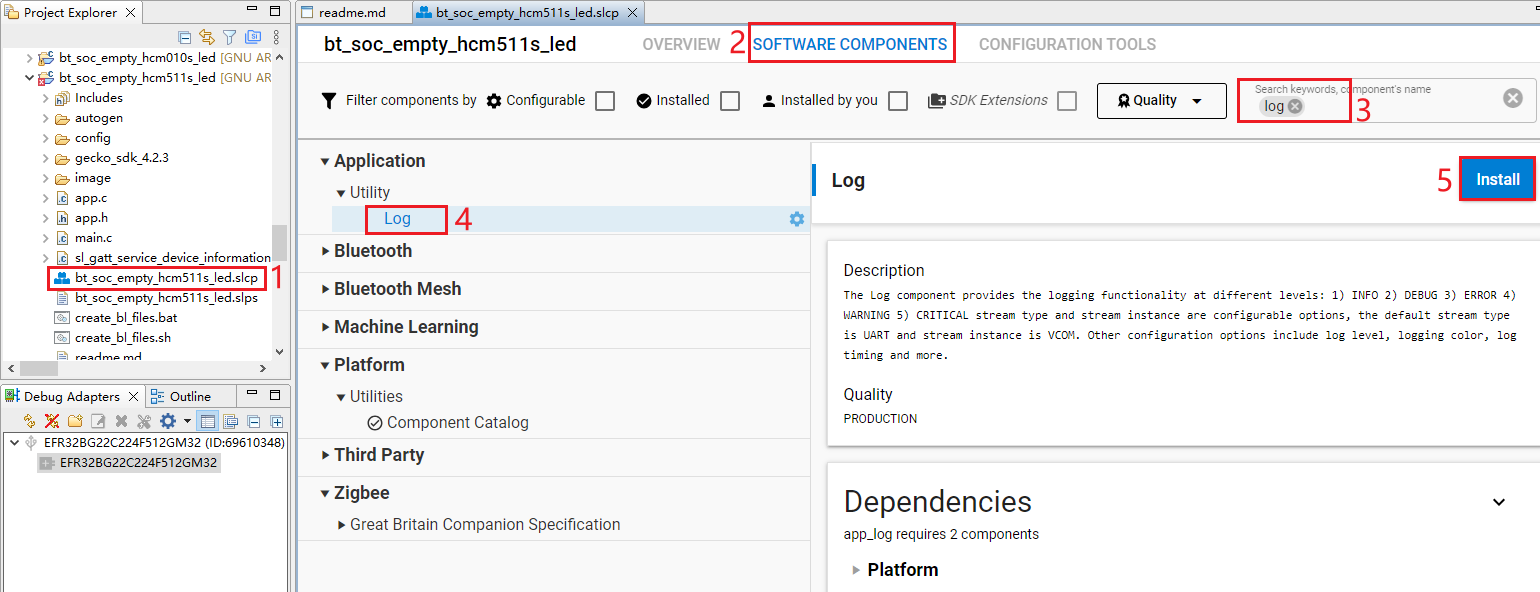Click the Log component configure gear icon
Image resolution: width=1540 pixels, height=592 pixels.
pyautogui.click(x=796, y=218)
